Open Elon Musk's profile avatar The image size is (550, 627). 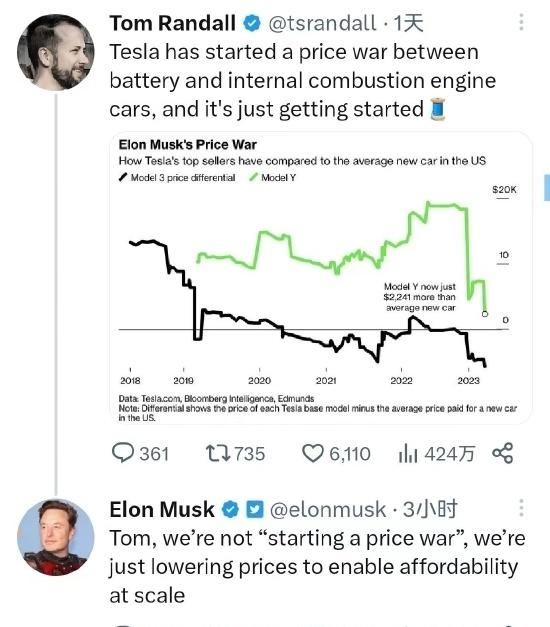coord(56,537)
